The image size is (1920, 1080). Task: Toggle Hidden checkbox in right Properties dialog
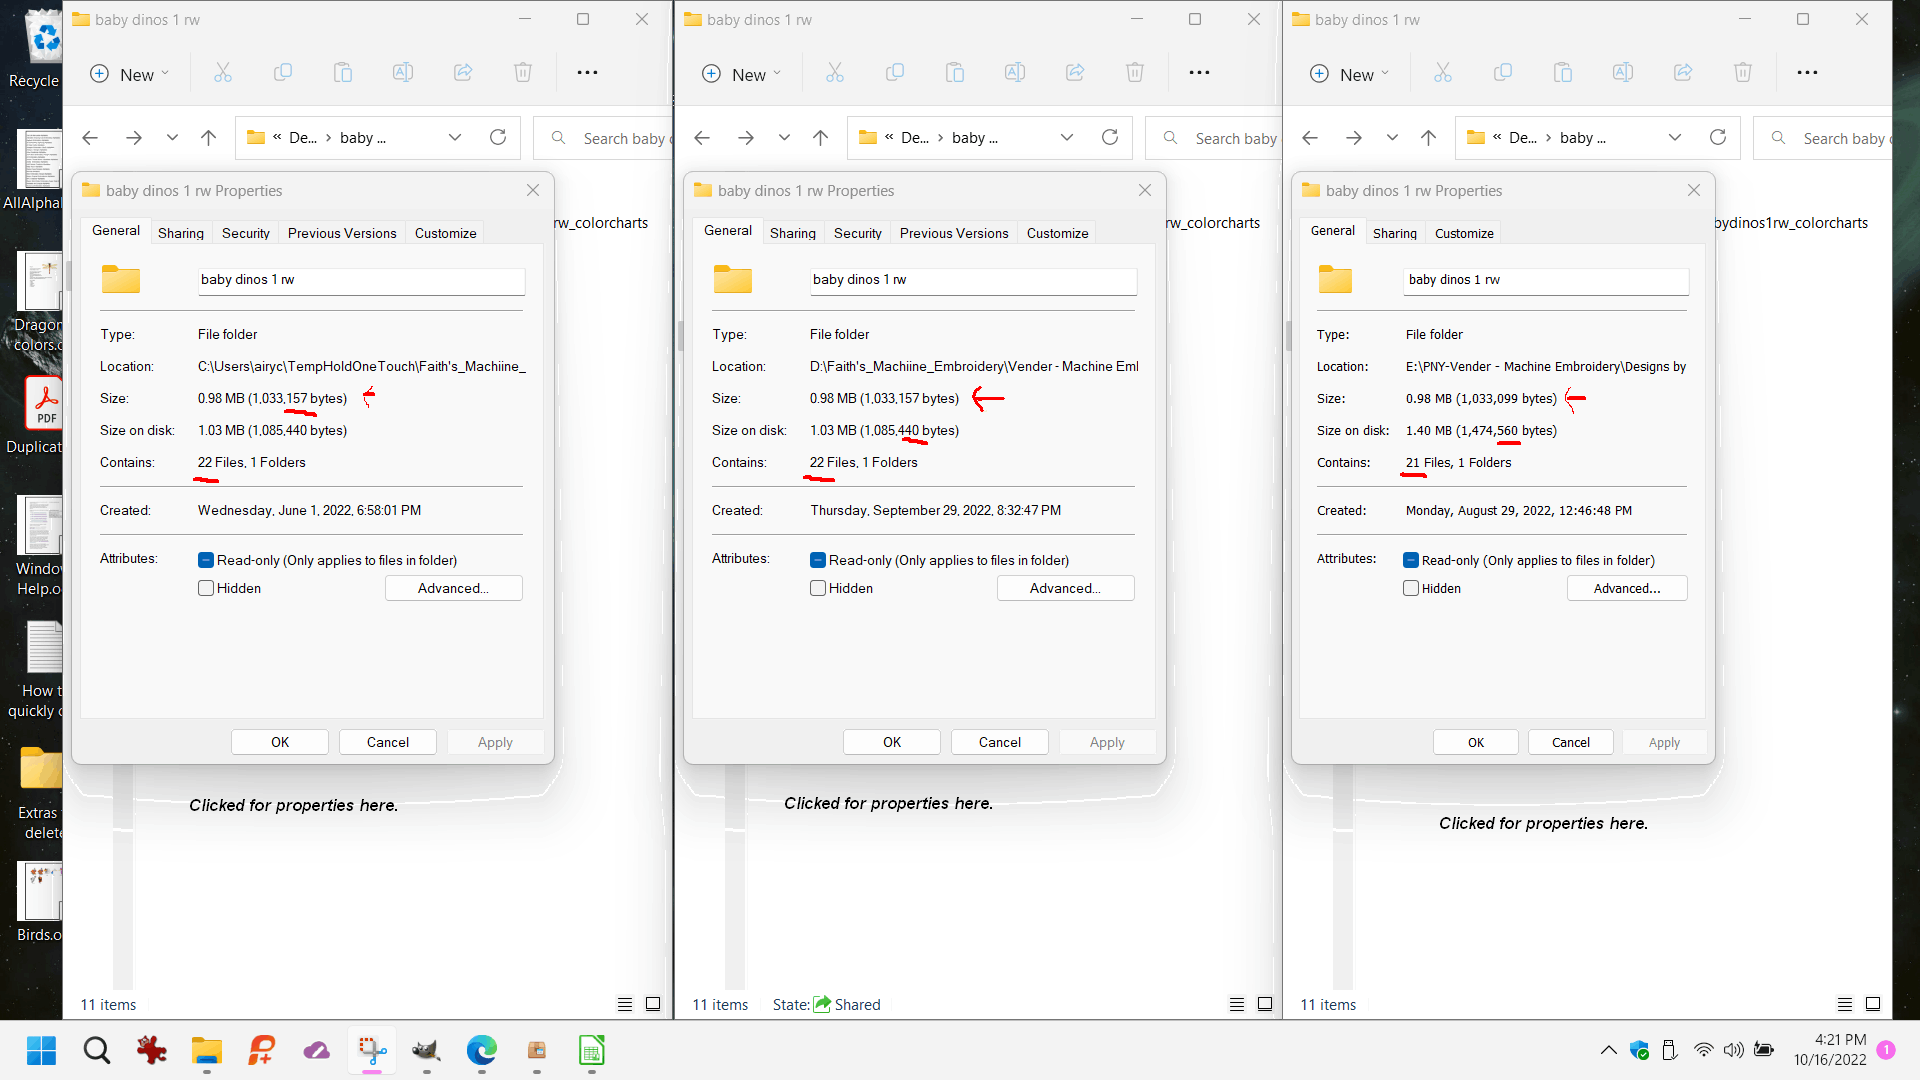coord(1411,588)
